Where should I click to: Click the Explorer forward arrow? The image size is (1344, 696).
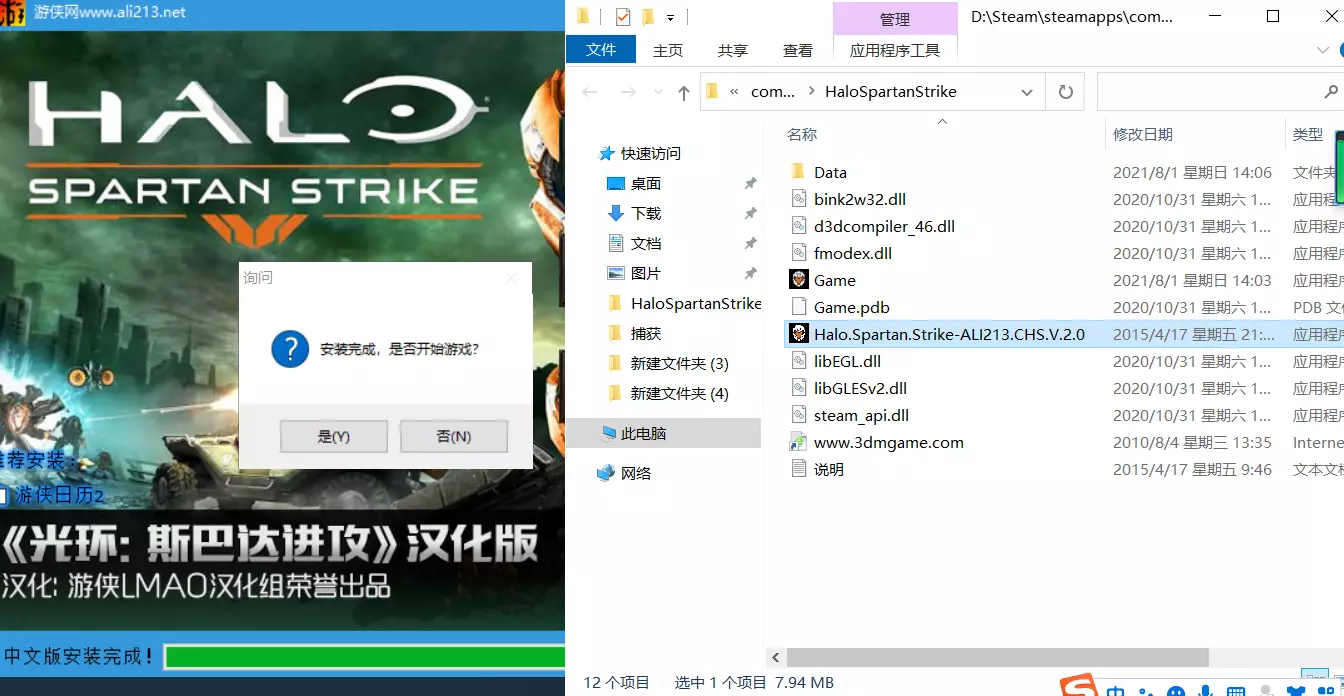[628, 92]
